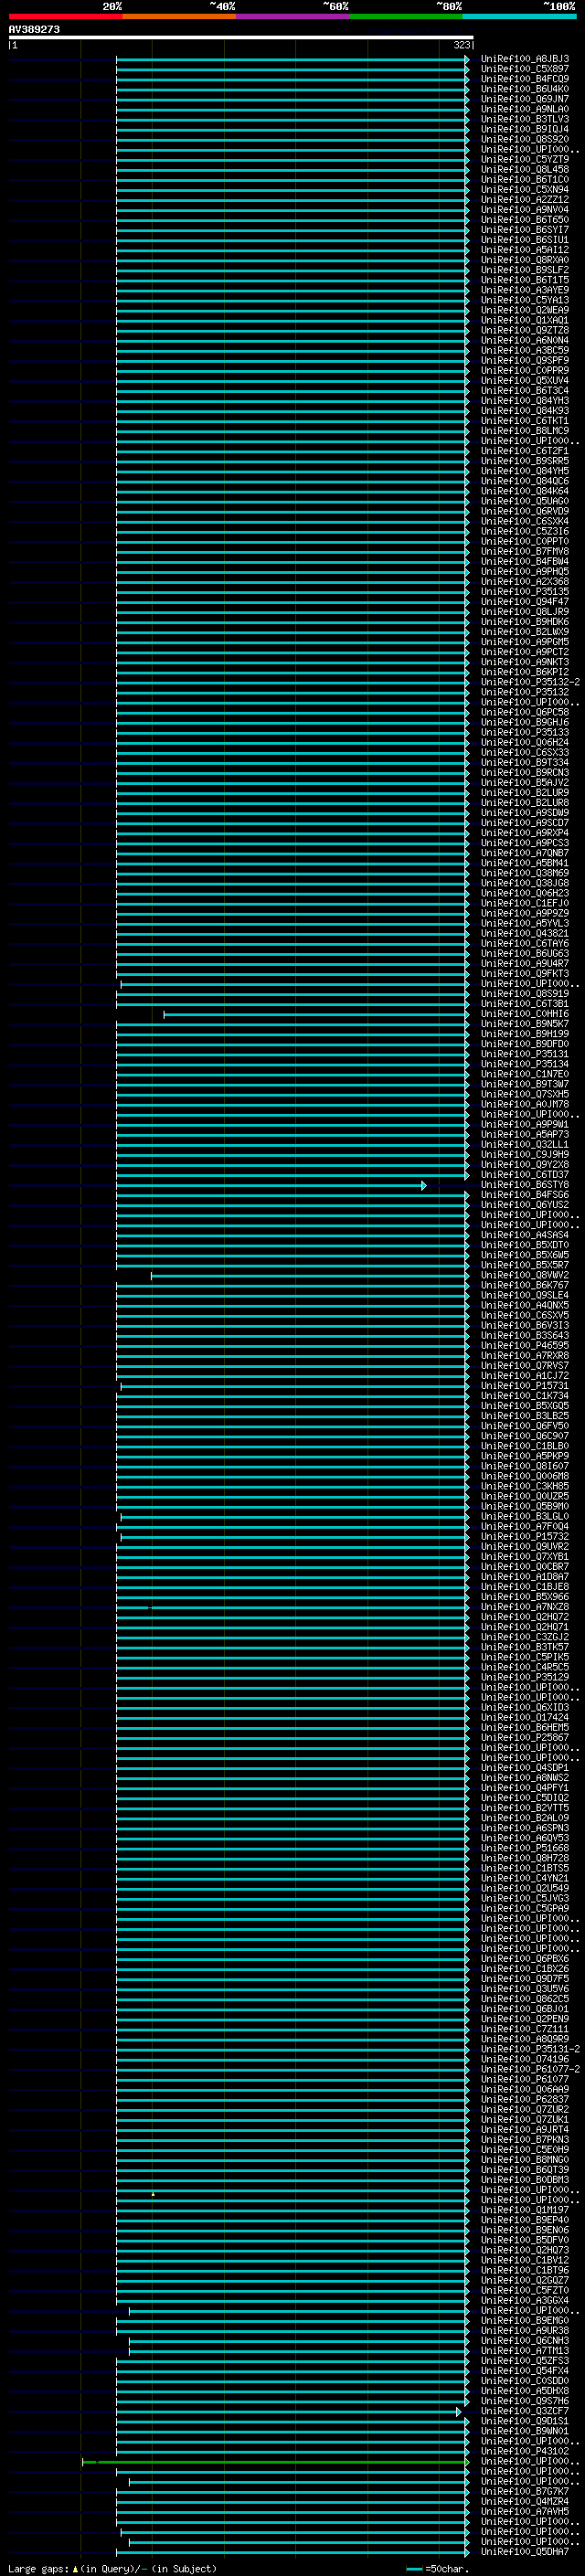Select the label UniRef100_B5X5R7

click(x=525, y=1266)
